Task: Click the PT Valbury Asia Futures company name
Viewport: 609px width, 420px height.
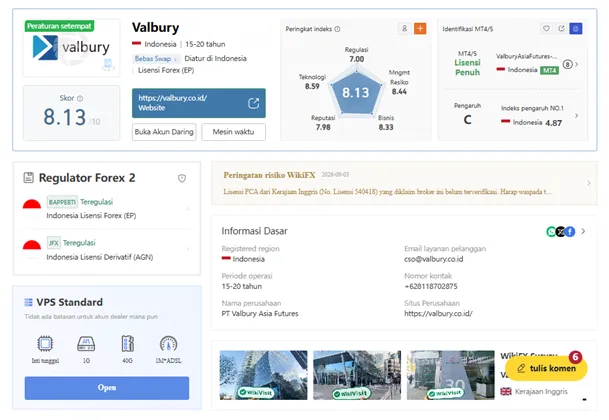Action: [260, 314]
